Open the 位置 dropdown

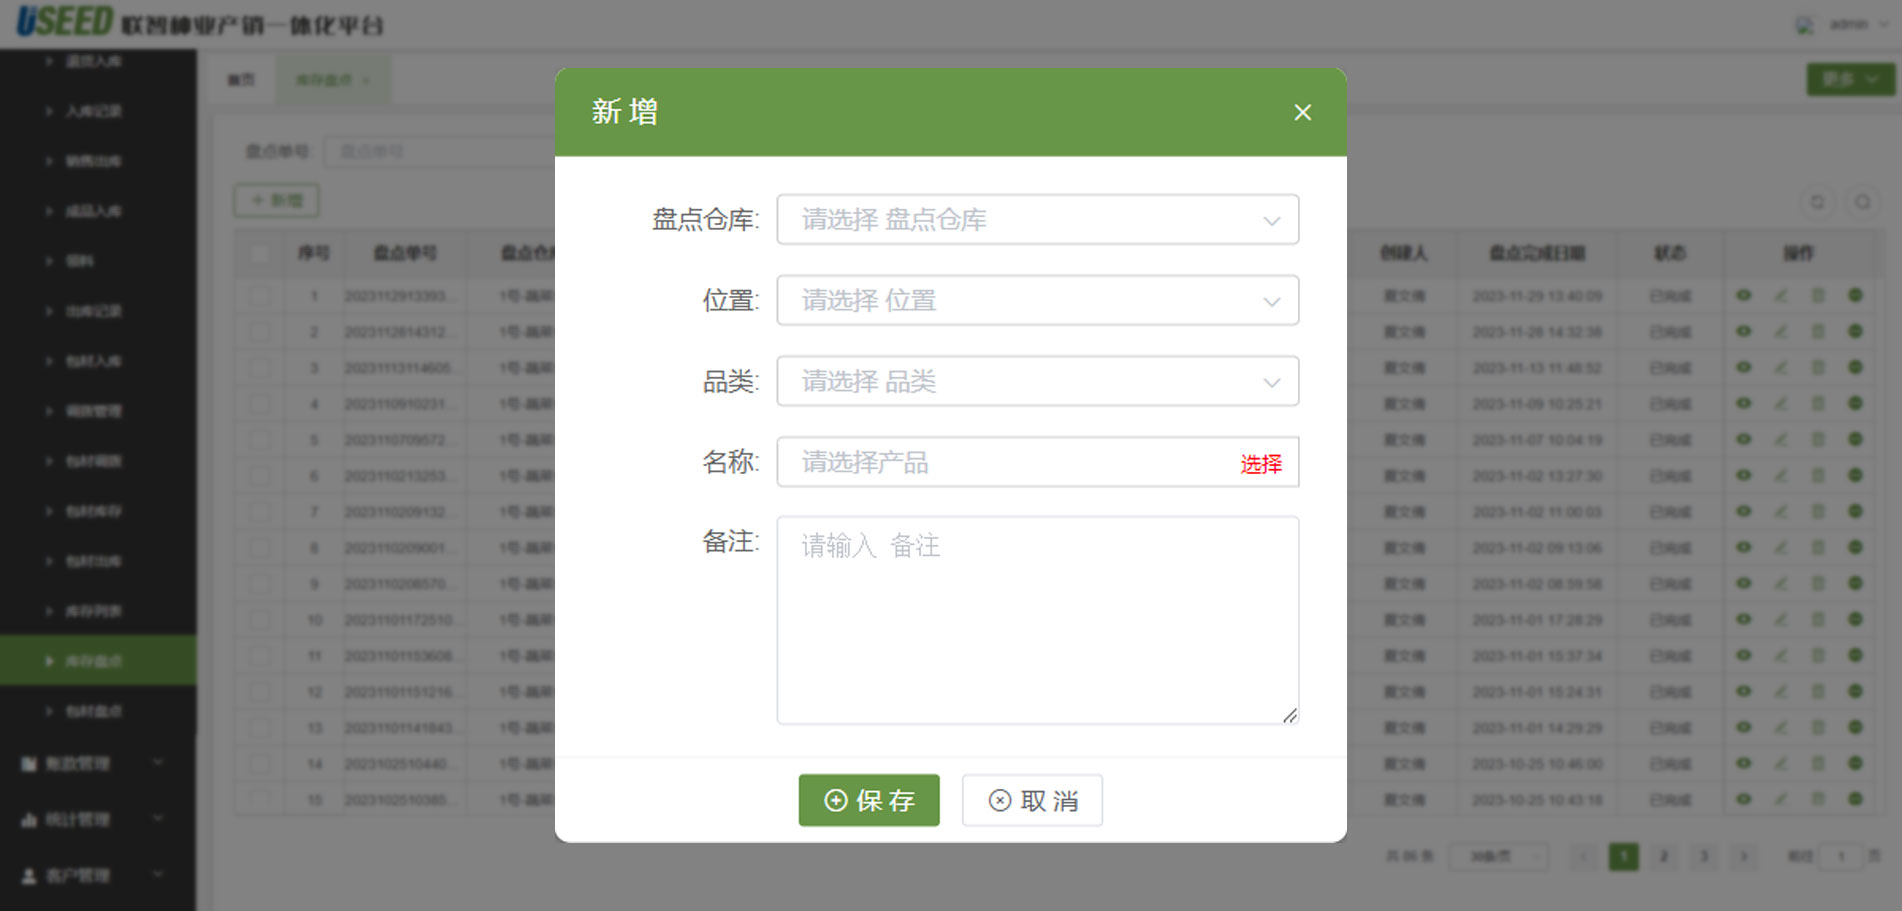point(1037,301)
